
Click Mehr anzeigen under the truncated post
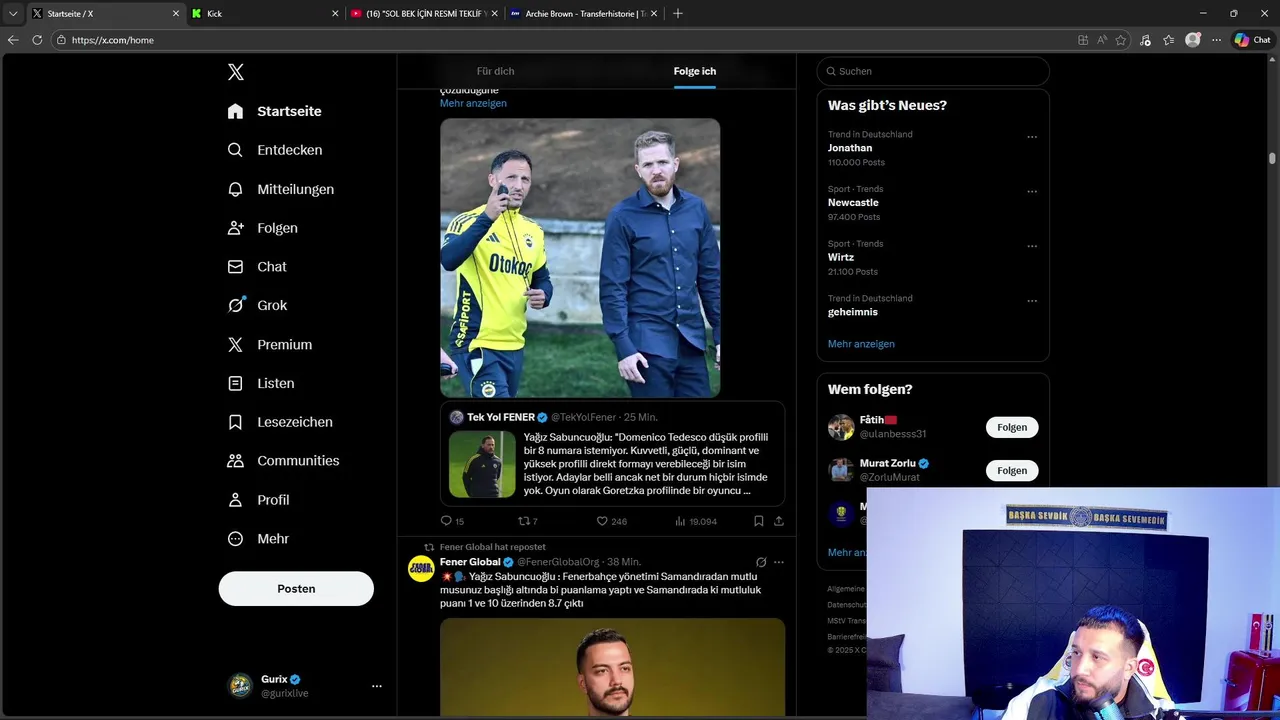pyautogui.click(x=473, y=103)
